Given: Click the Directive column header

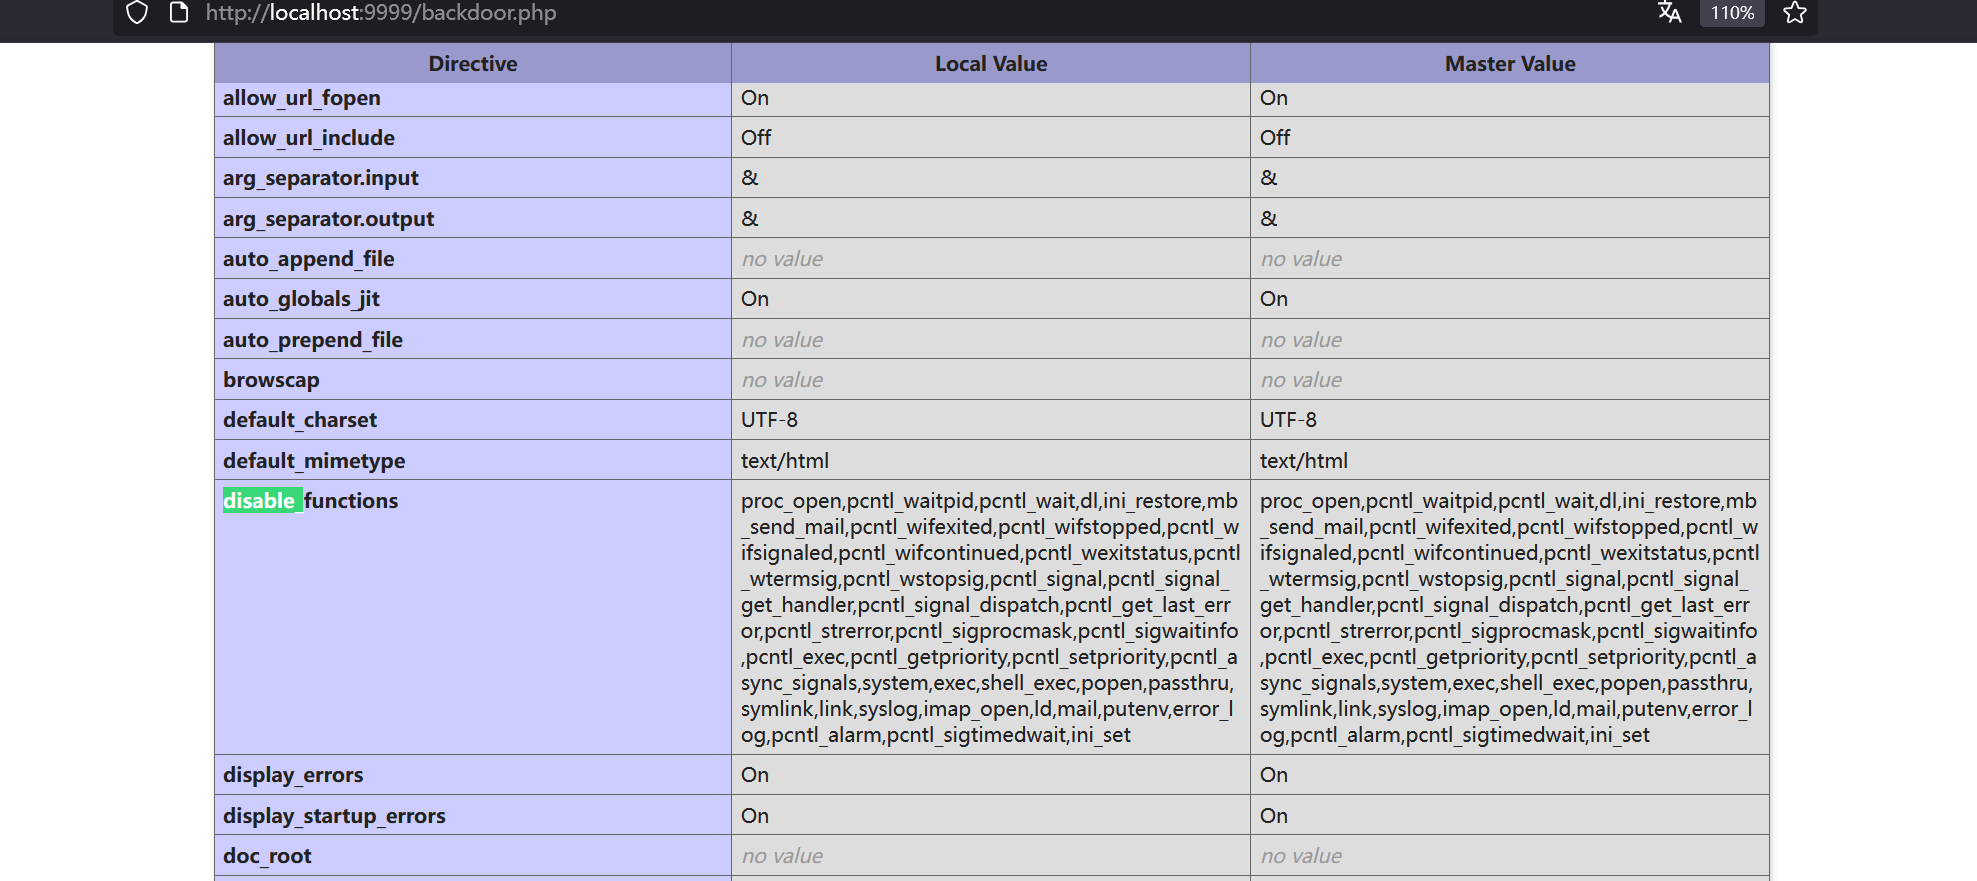Looking at the screenshot, I should coord(472,64).
